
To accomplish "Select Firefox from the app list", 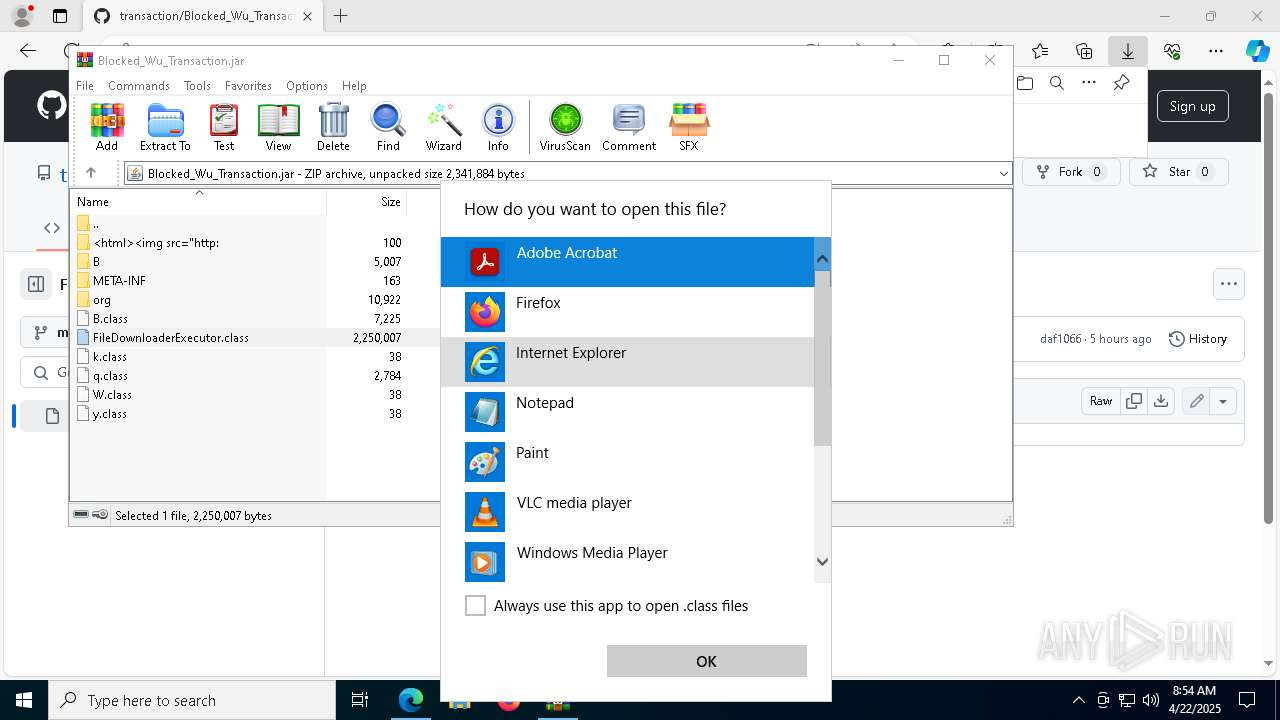I will [x=628, y=312].
